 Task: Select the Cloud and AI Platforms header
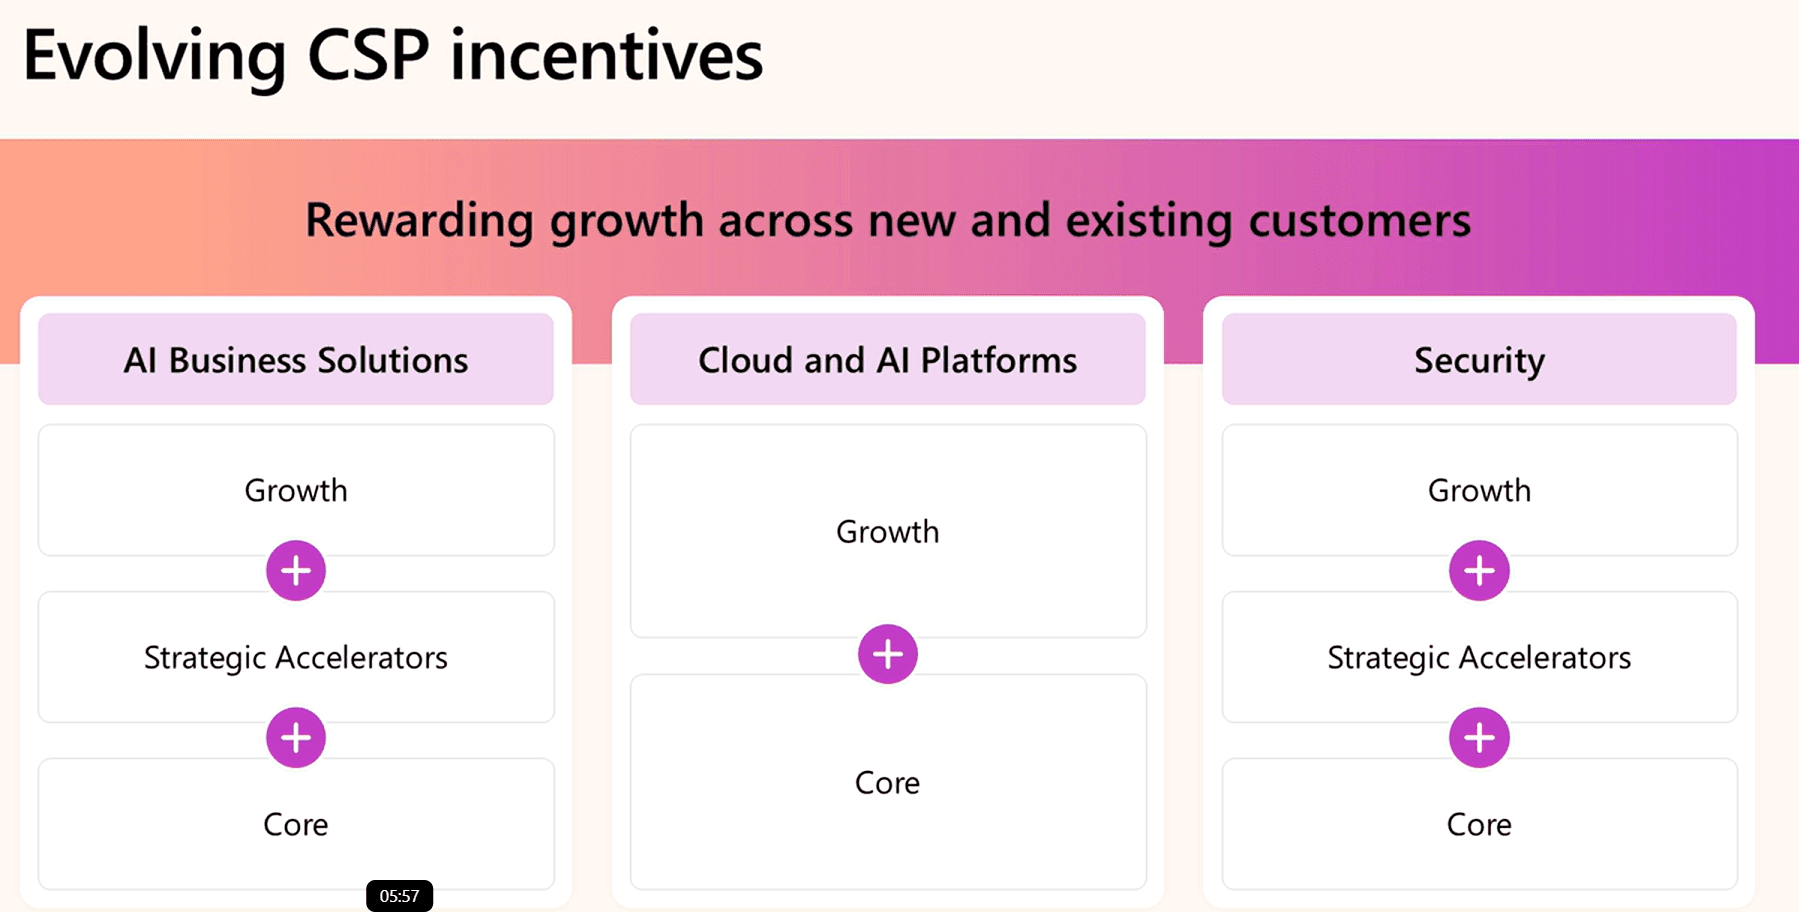[x=888, y=359]
